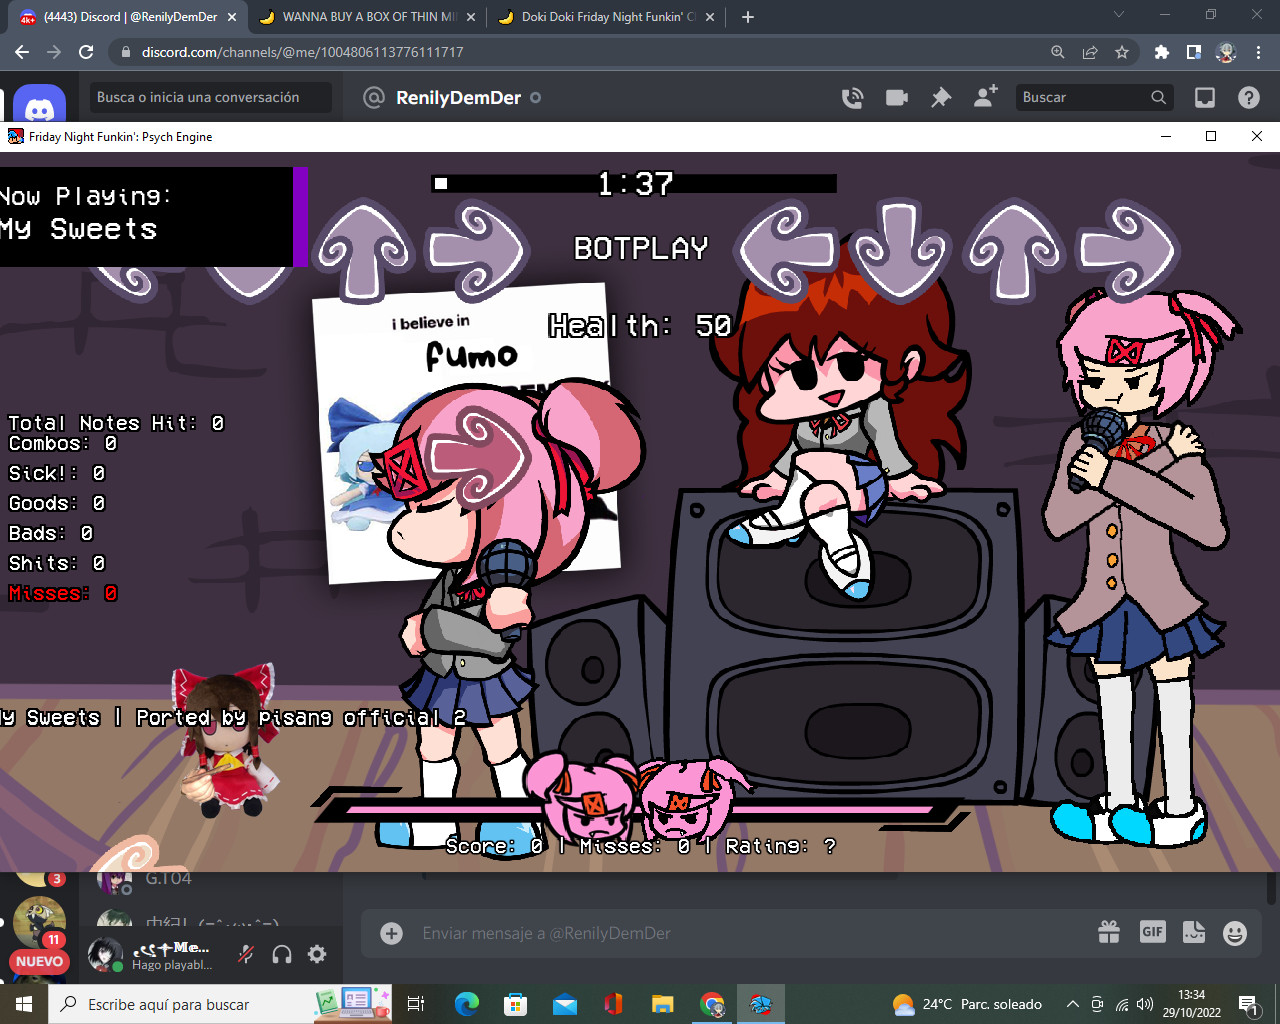Click the red NUEVO badge in Discord sidebar

click(x=38, y=961)
